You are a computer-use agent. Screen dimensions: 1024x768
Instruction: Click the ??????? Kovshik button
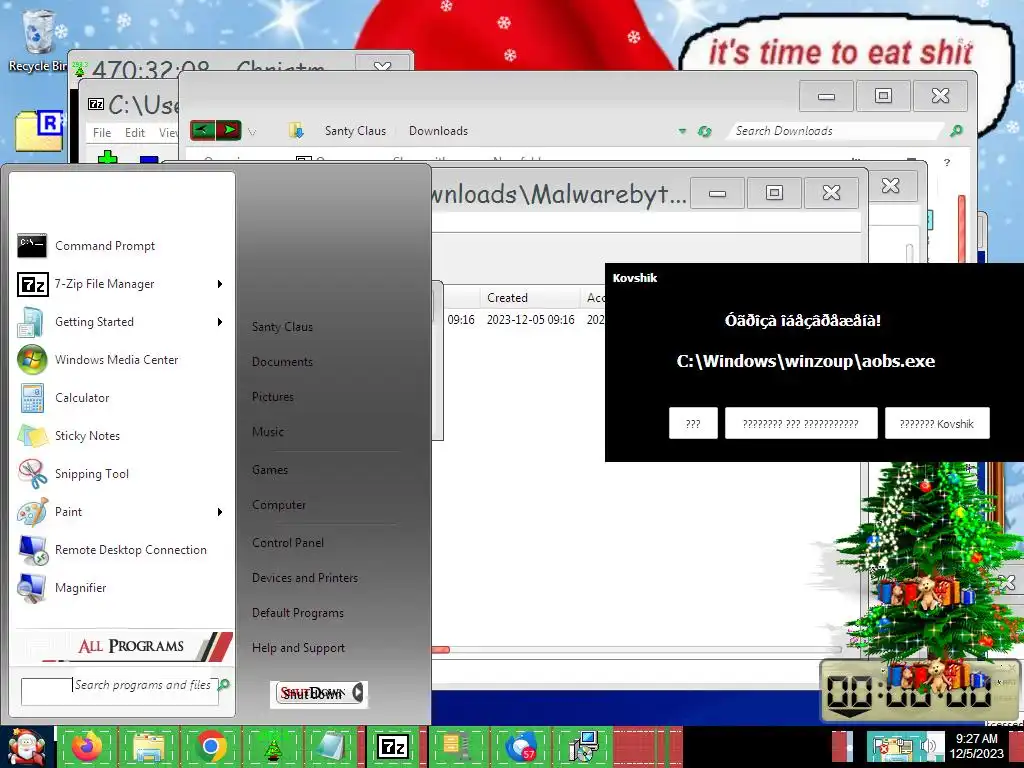936,424
